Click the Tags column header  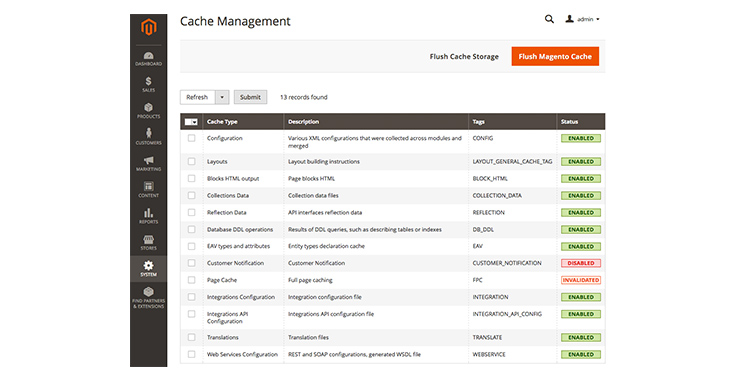[479, 122]
